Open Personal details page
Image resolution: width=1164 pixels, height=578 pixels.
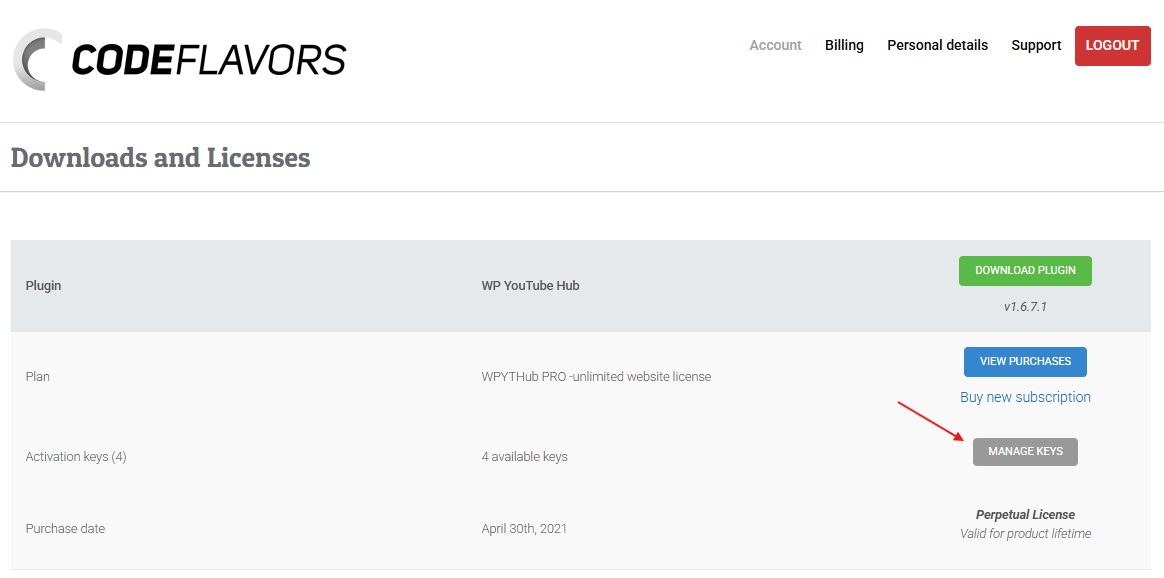[x=938, y=45]
